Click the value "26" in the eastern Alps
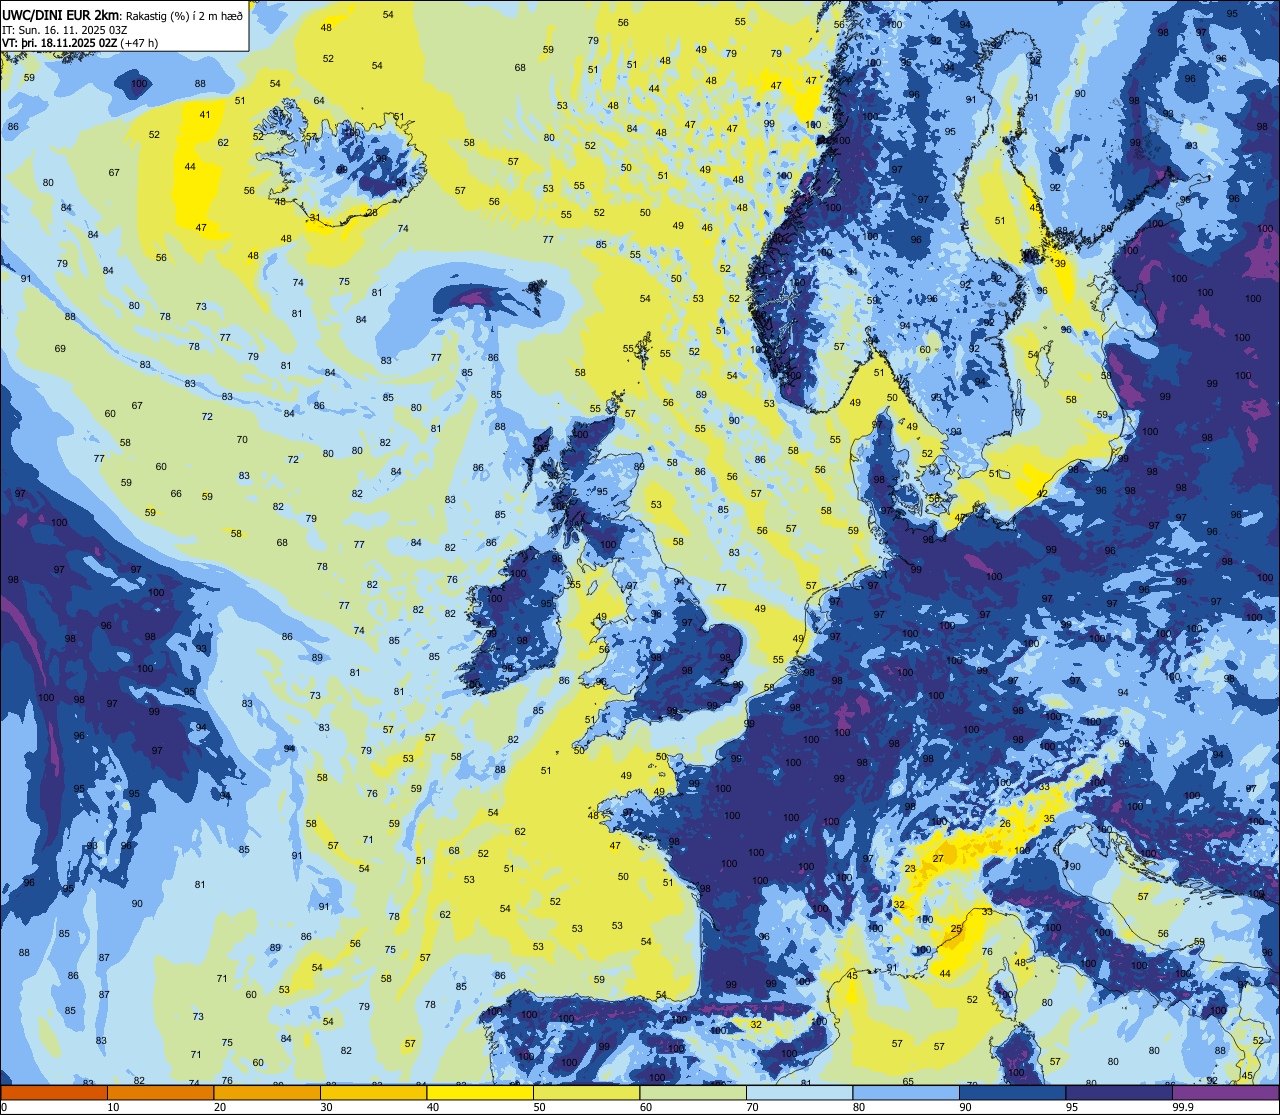 tap(1005, 825)
